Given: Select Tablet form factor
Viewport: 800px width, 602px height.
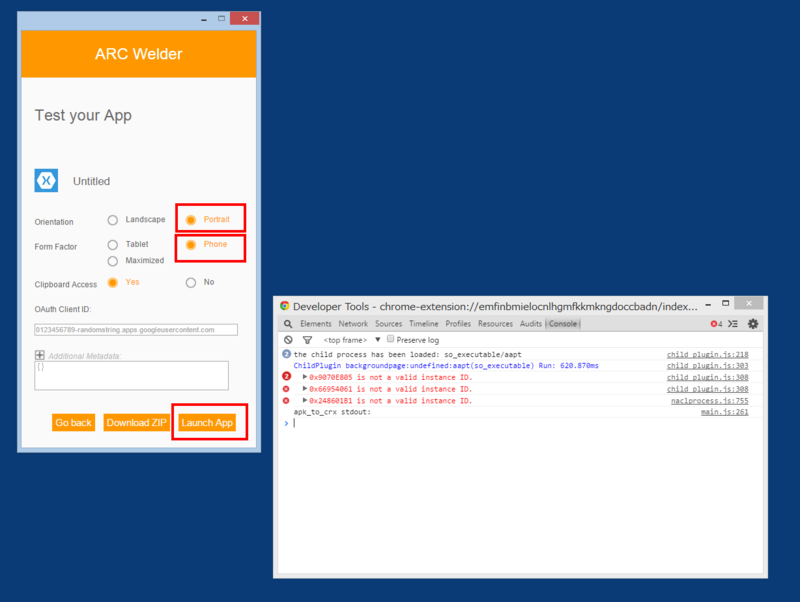Looking at the screenshot, I should point(113,245).
